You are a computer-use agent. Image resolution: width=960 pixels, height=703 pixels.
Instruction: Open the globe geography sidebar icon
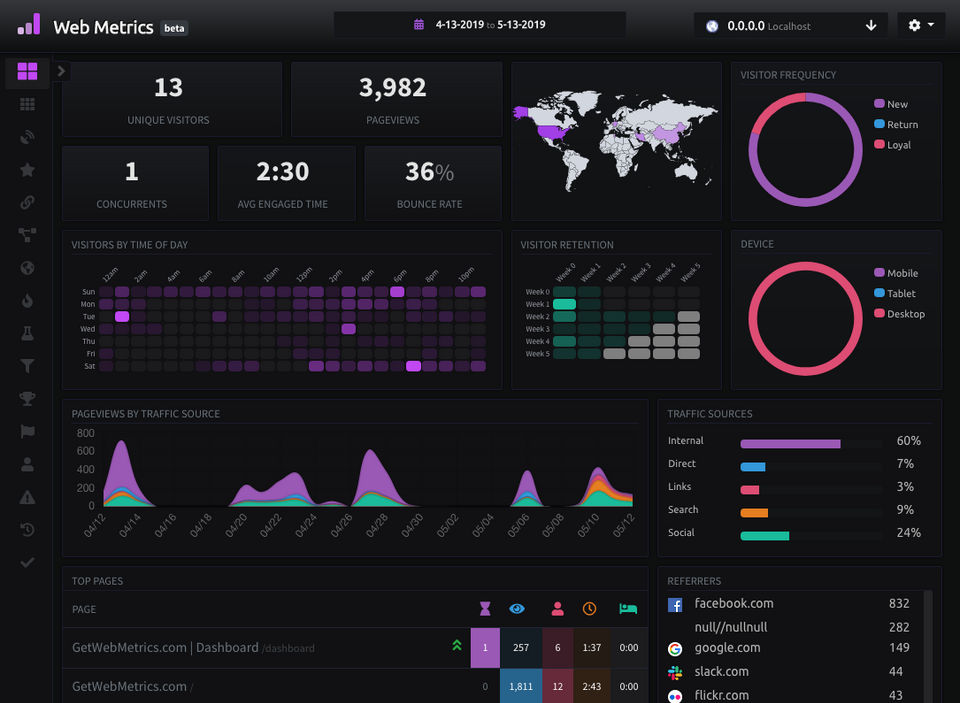(x=27, y=268)
